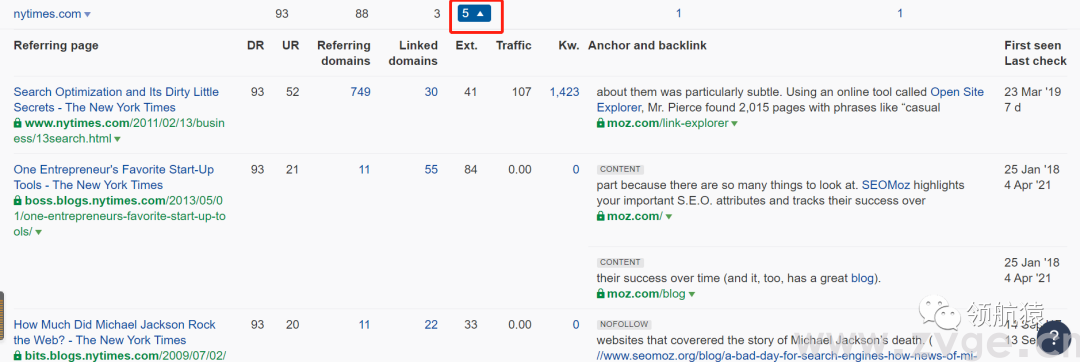This screenshot has width=1080, height=362.
Task: Expand dropdown after 13search.html URL
Action: (117, 139)
